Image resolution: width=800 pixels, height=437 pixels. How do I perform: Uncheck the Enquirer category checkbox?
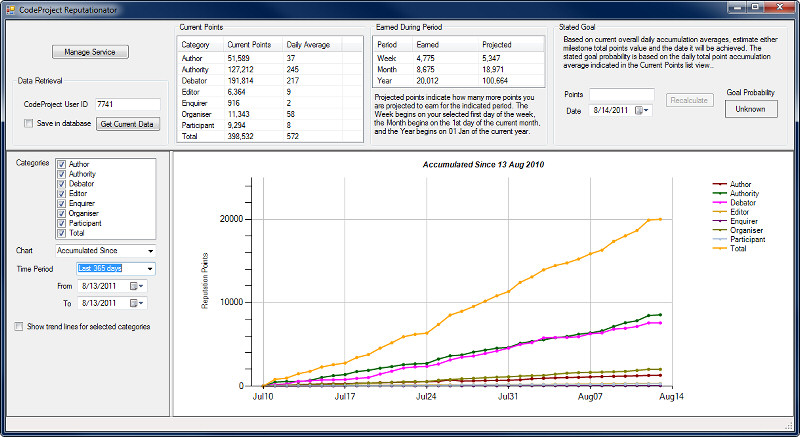click(62, 203)
